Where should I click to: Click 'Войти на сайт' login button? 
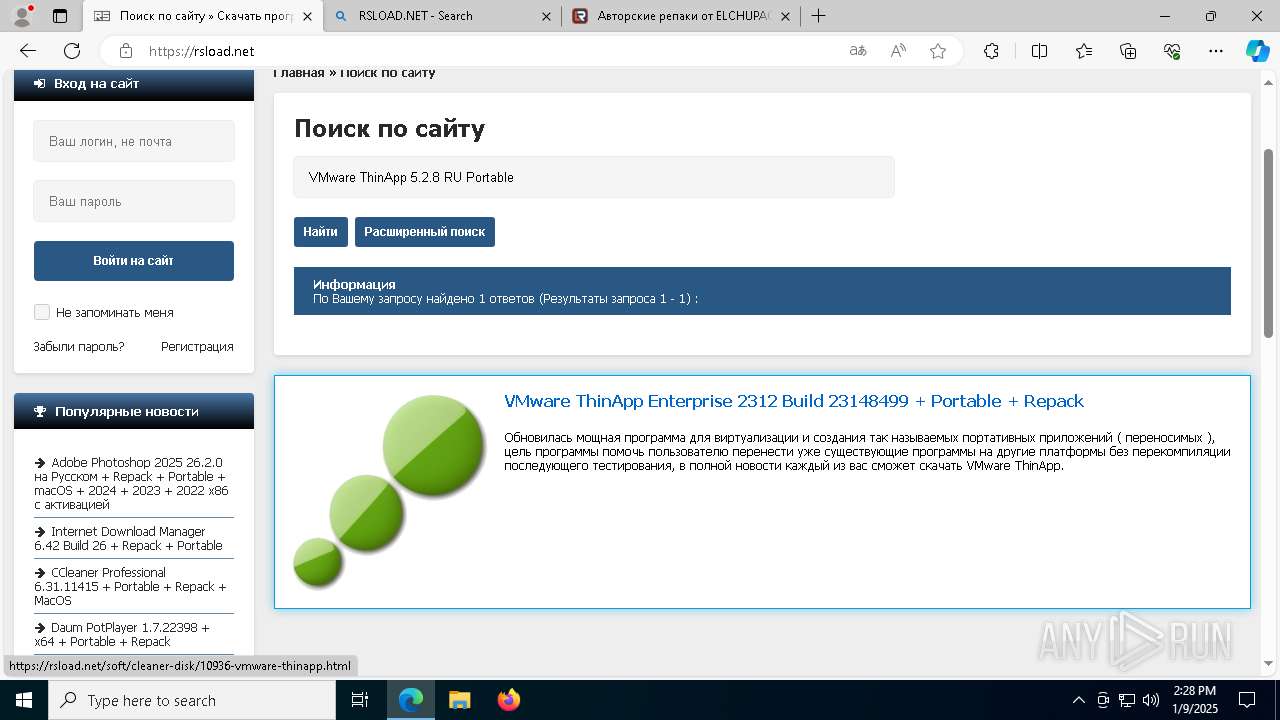(134, 260)
